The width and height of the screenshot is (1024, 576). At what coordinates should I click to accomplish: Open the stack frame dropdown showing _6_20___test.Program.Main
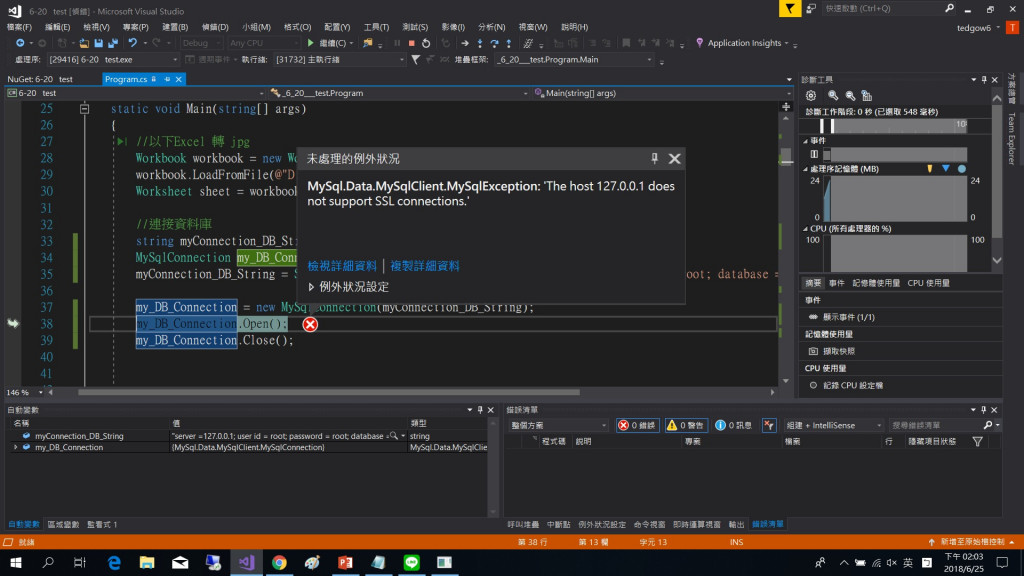tap(573, 59)
